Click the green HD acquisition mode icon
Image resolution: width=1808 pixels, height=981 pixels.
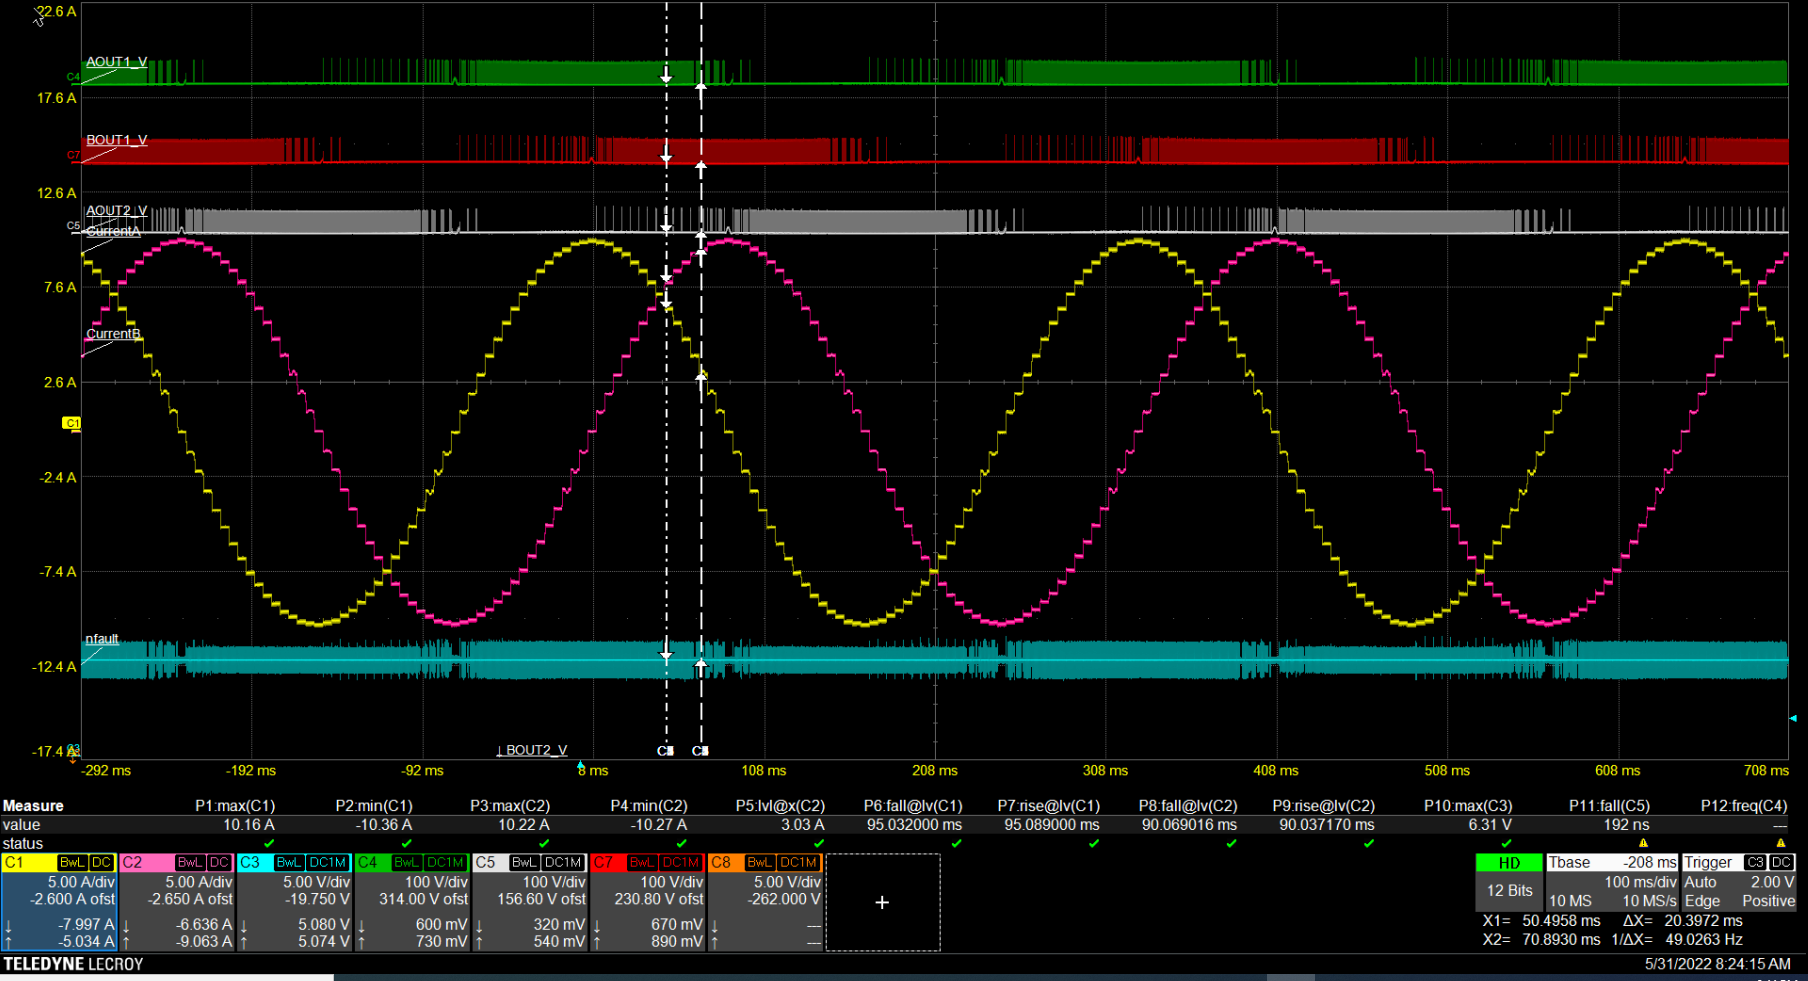(1510, 862)
